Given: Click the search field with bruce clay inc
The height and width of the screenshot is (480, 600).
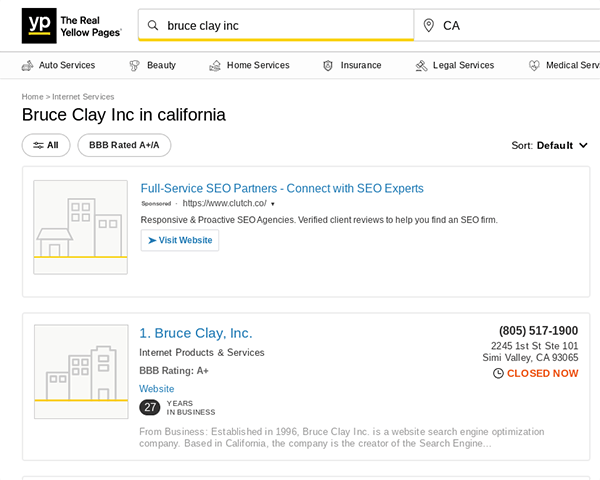Looking at the screenshot, I should click(x=276, y=26).
